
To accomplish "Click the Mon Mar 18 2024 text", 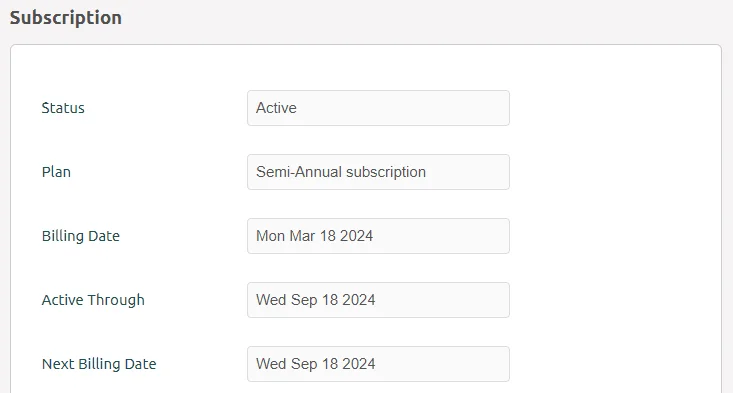I will click(x=315, y=236).
